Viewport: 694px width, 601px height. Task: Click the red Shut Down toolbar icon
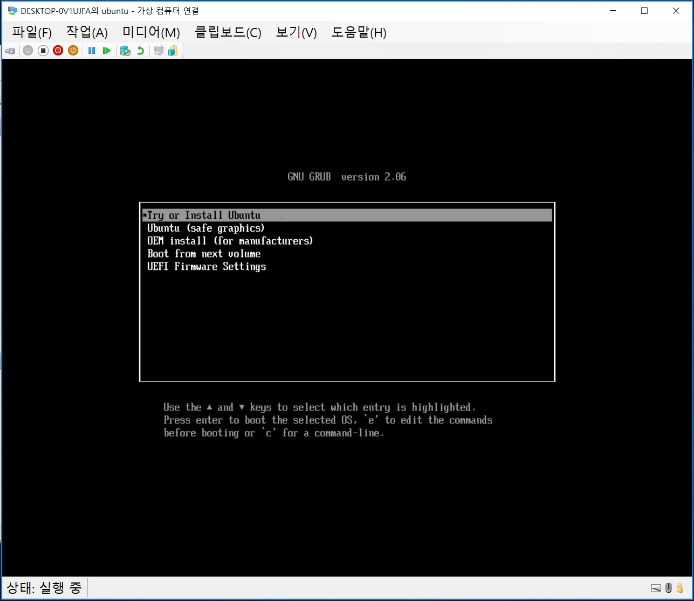58,50
